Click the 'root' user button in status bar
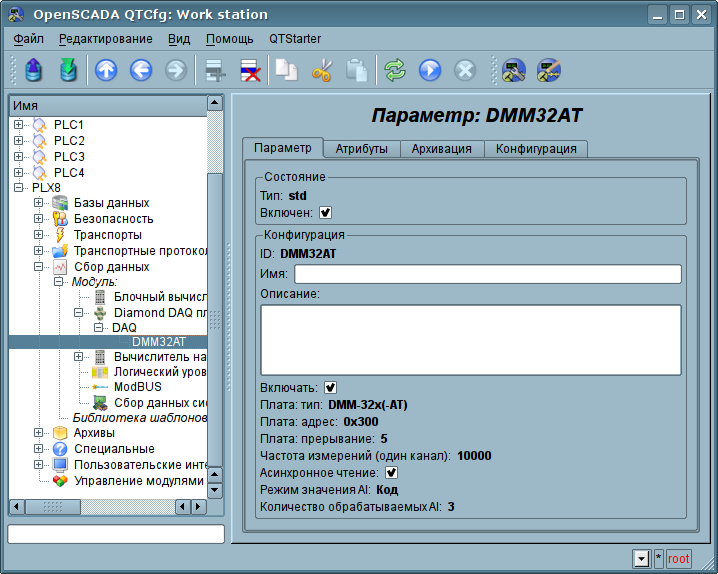Viewport: 718px width, 574px height. [x=679, y=559]
